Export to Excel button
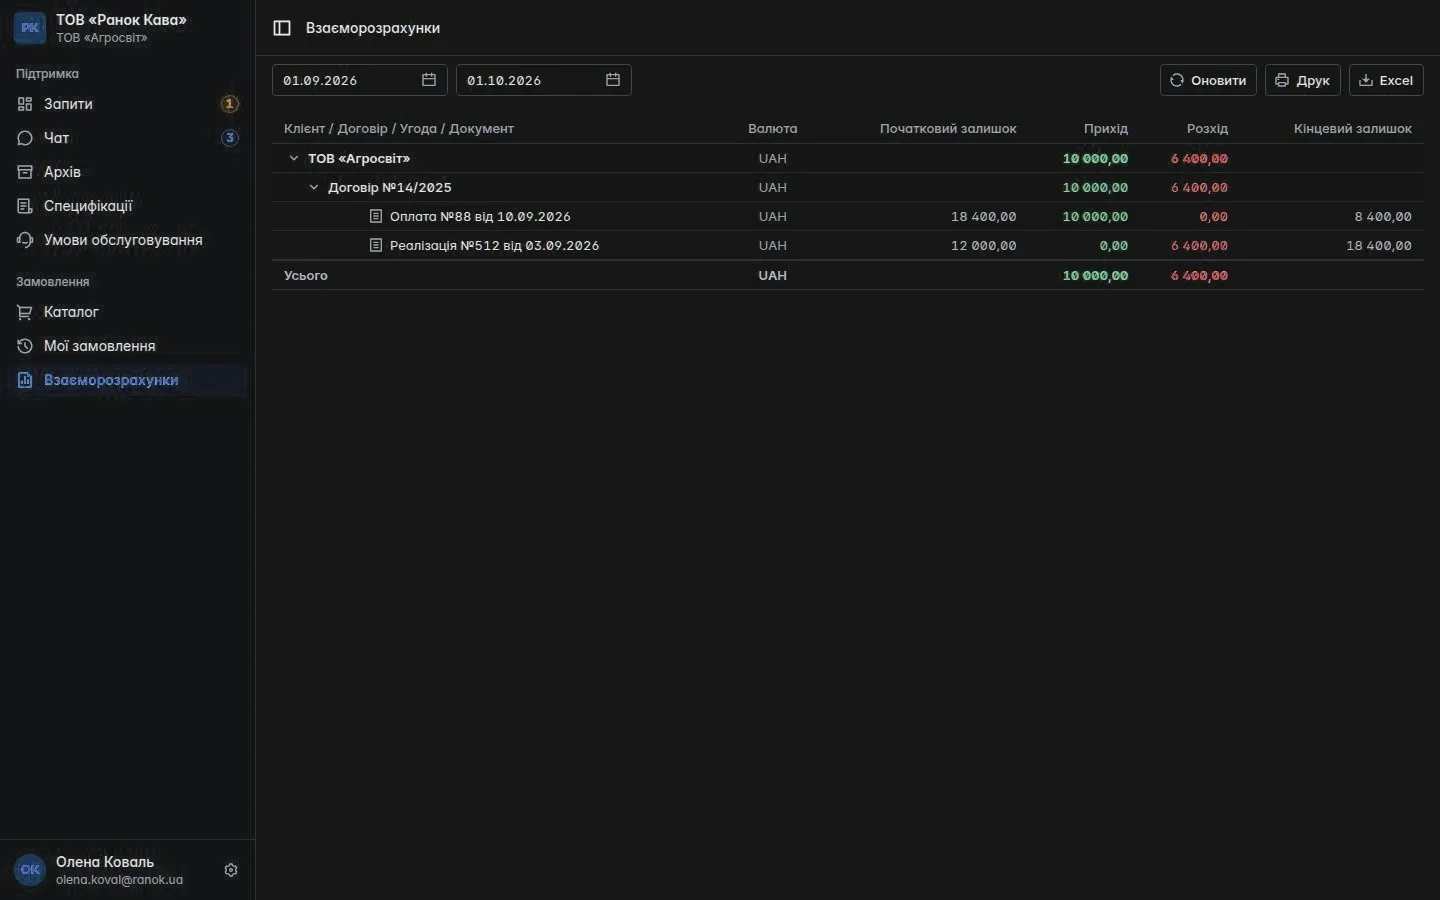 click(1386, 80)
